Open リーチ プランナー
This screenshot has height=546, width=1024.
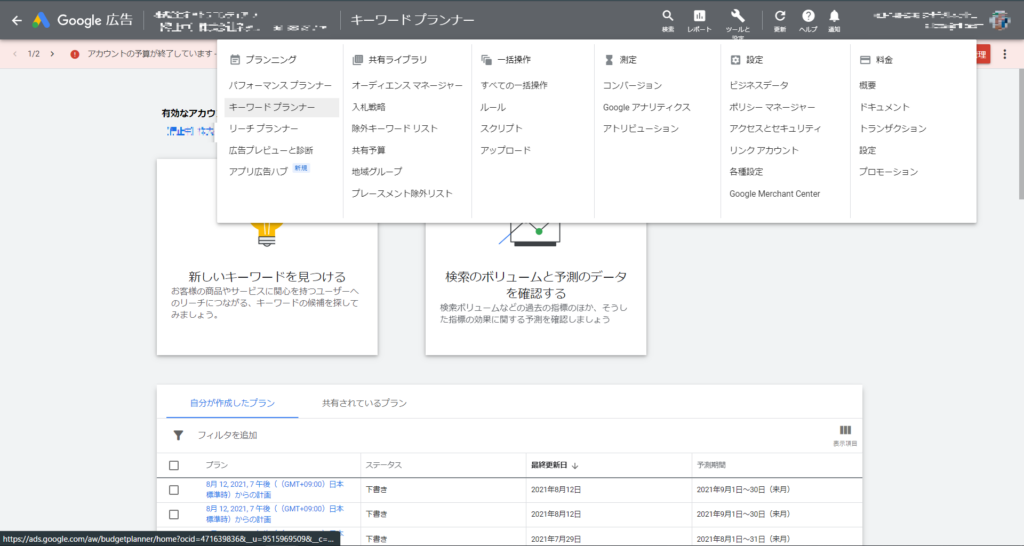coord(263,129)
